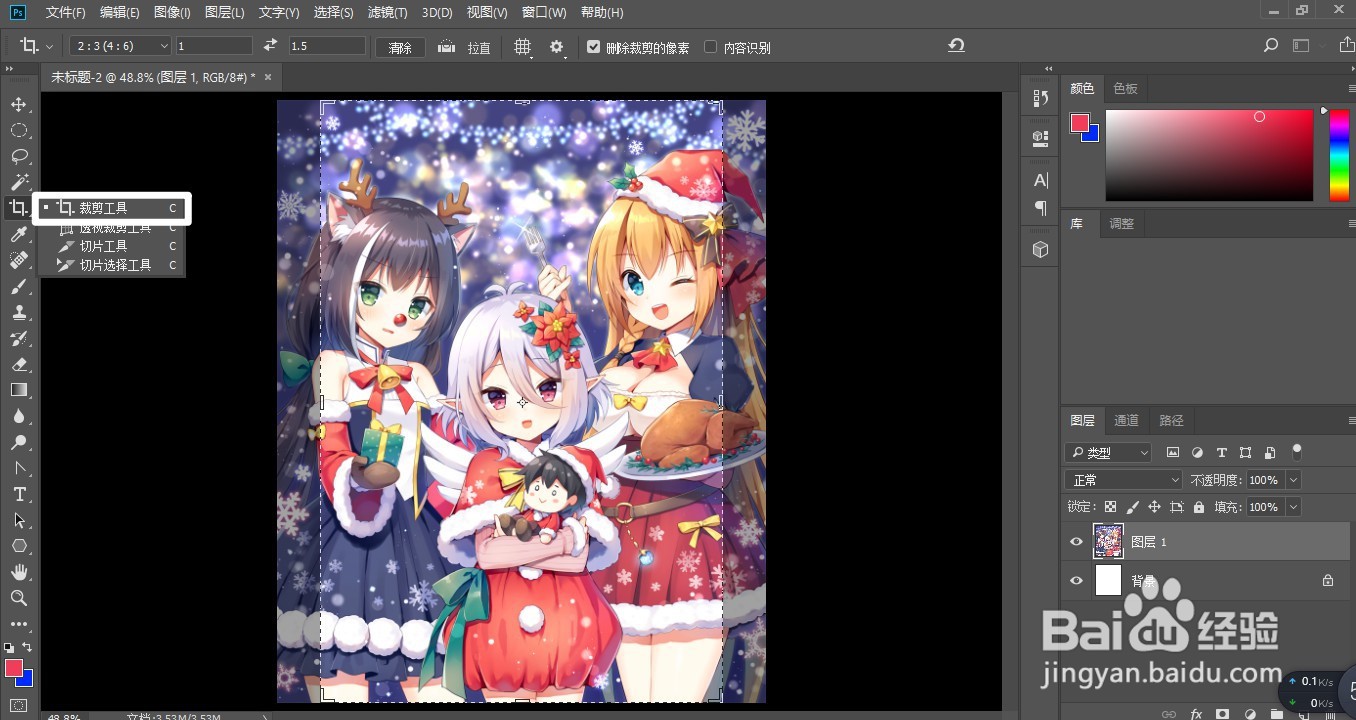Screen dimensions: 1356x720
Task: Select the Pen tool
Action: (x=18, y=468)
